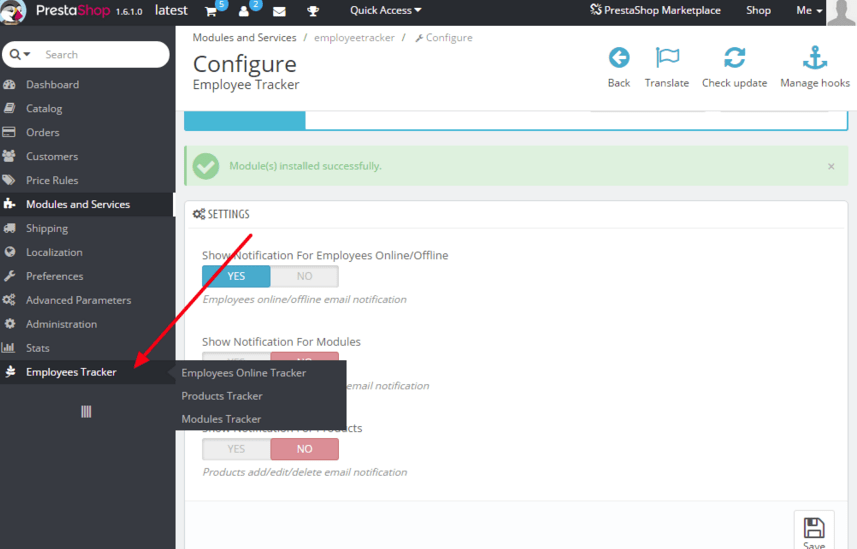Click the Check update refresh button
The height and width of the screenshot is (549, 857).
point(735,67)
